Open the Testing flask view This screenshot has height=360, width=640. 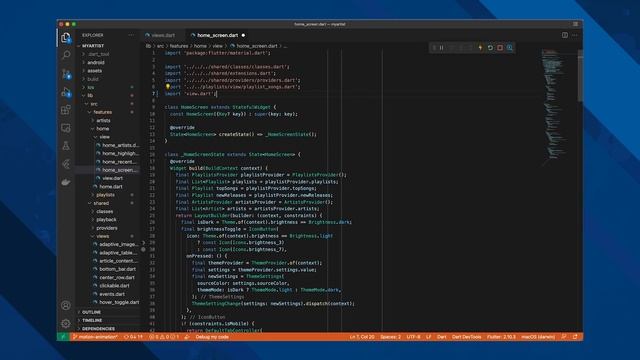[66, 146]
